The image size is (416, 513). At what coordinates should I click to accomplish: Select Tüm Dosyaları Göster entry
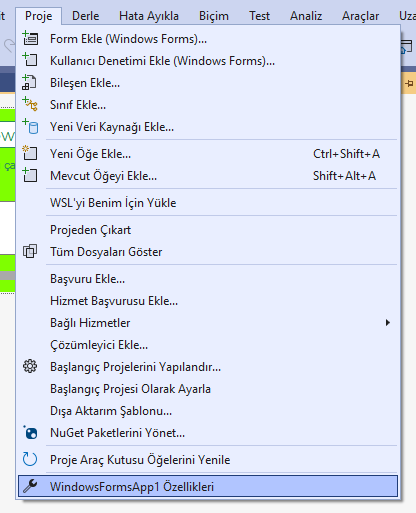coord(208,252)
